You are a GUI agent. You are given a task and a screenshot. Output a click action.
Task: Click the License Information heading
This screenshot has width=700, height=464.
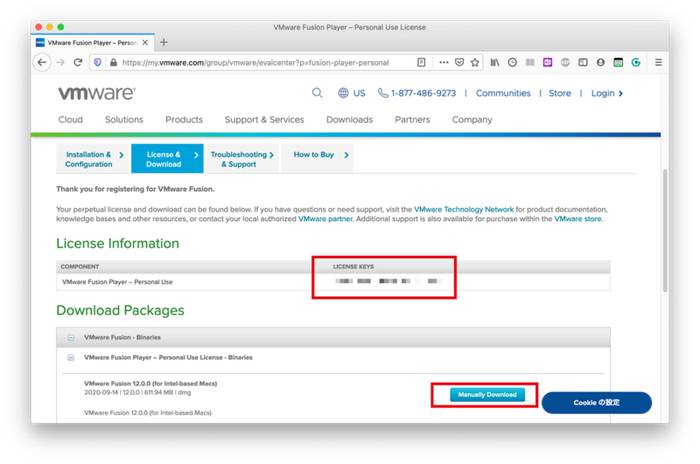117,243
